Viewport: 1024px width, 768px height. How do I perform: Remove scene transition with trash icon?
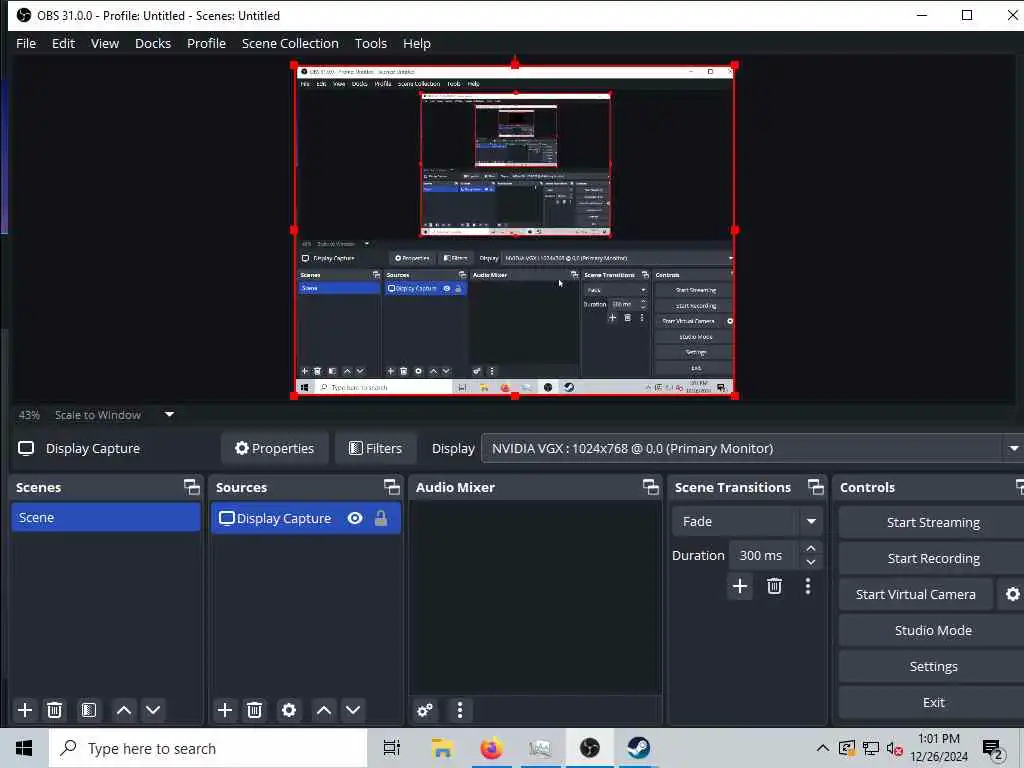point(775,586)
